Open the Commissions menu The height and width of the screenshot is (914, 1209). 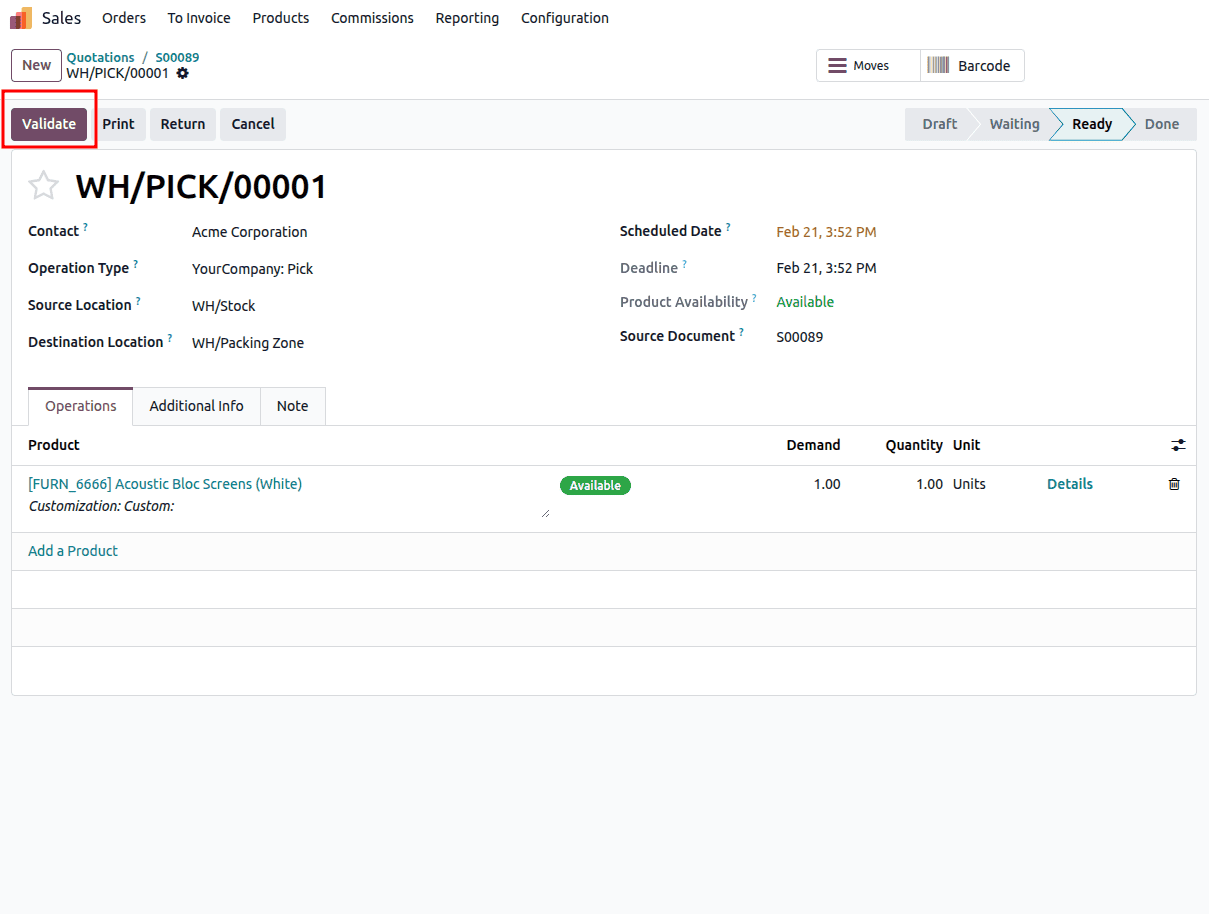tap(372, 18)
